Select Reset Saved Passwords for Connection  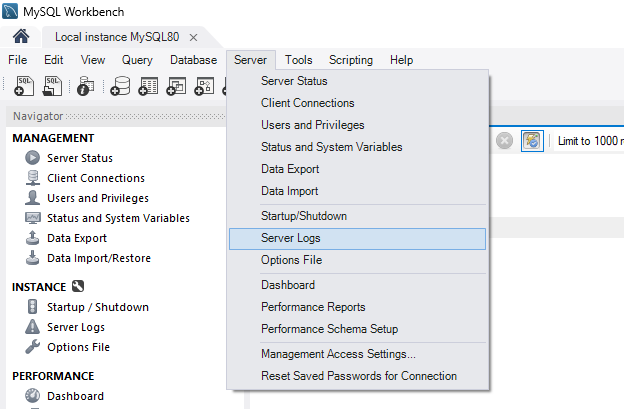point(357,376)
